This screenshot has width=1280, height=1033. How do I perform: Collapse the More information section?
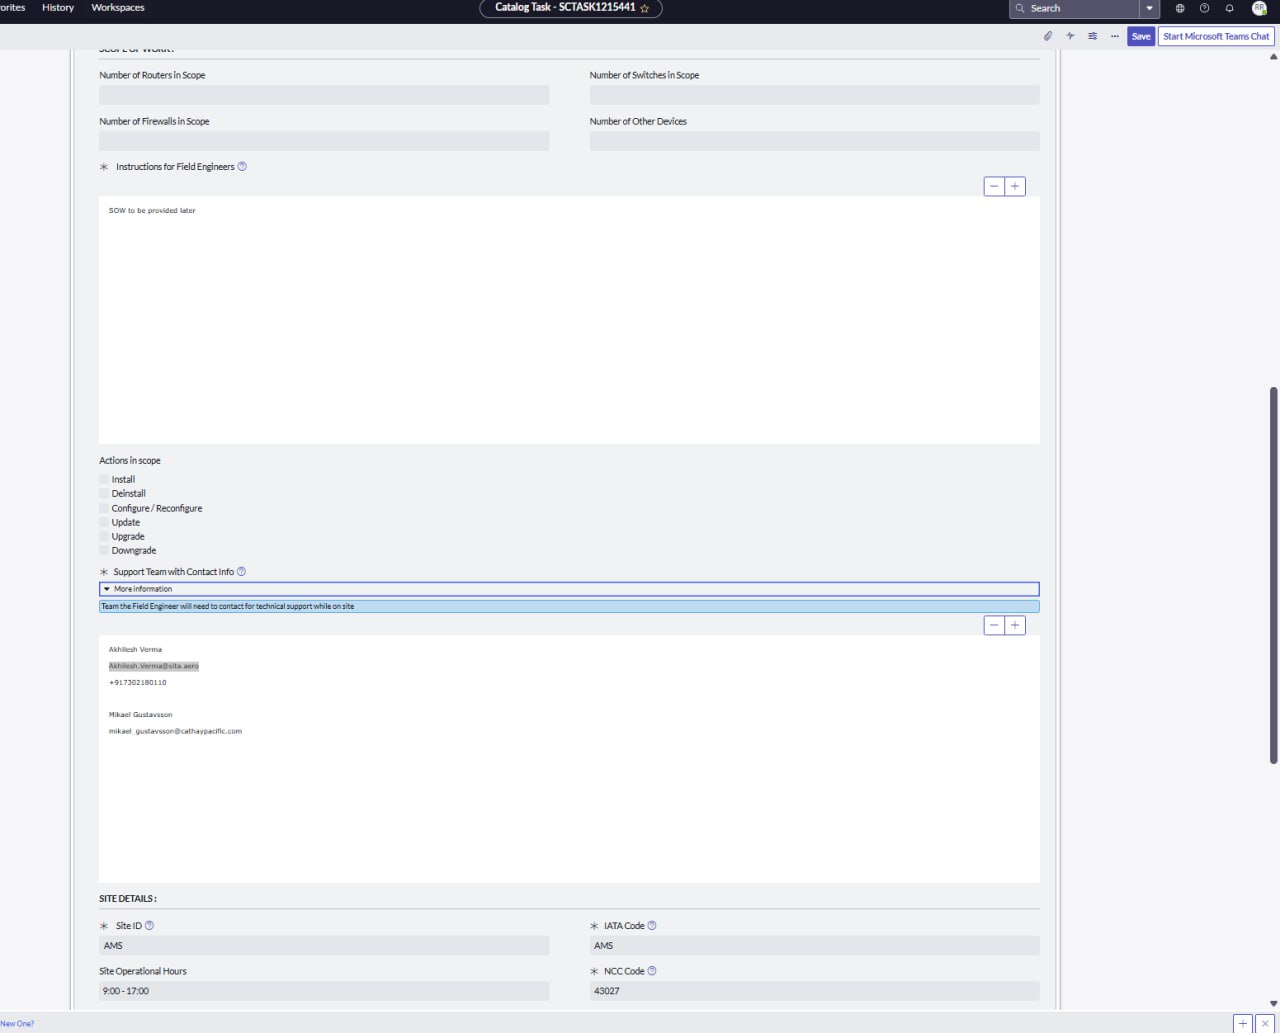point(107,589)
